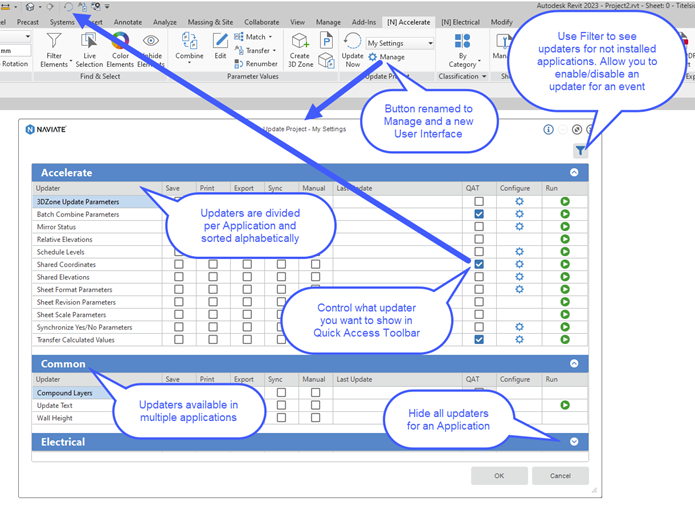The width and height of the screenshot is (695, 506).
Task: Run Update Now from the ribbon
Action: tap(352, 50)
